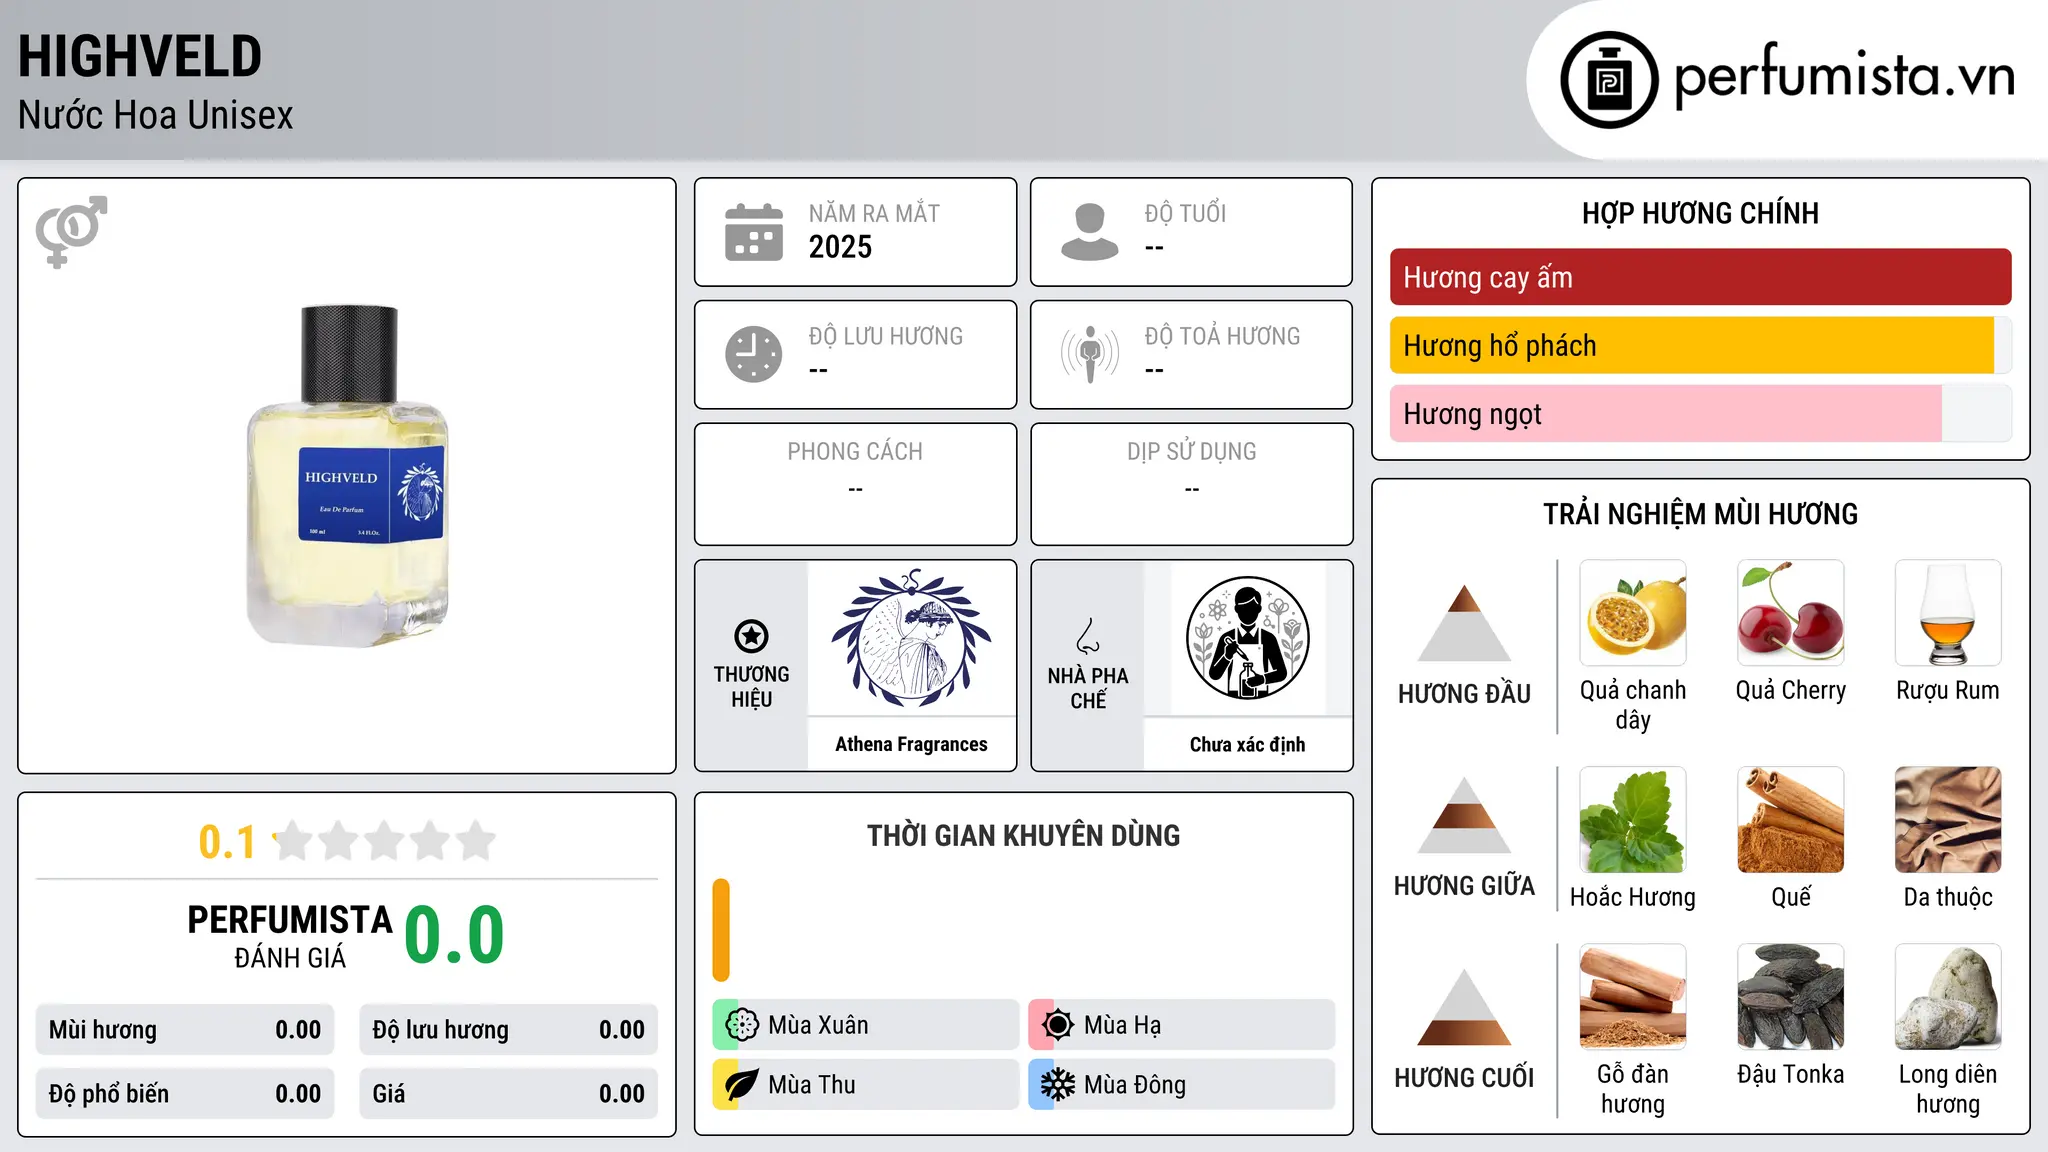Viewport: 2048px width, 1152px height.
Task: Select the Gỗ đàn hương note image
Action: [1633, 997]
